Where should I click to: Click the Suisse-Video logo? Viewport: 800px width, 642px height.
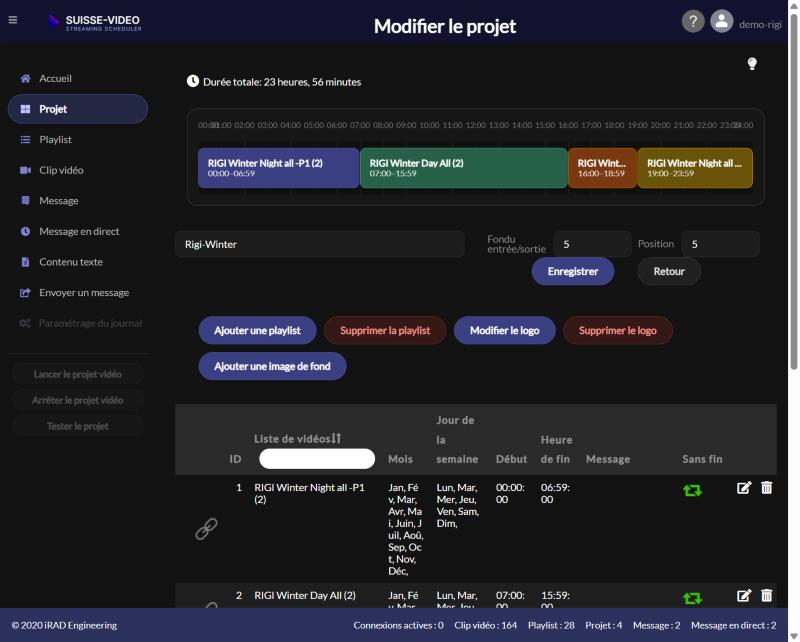point(94,22)
